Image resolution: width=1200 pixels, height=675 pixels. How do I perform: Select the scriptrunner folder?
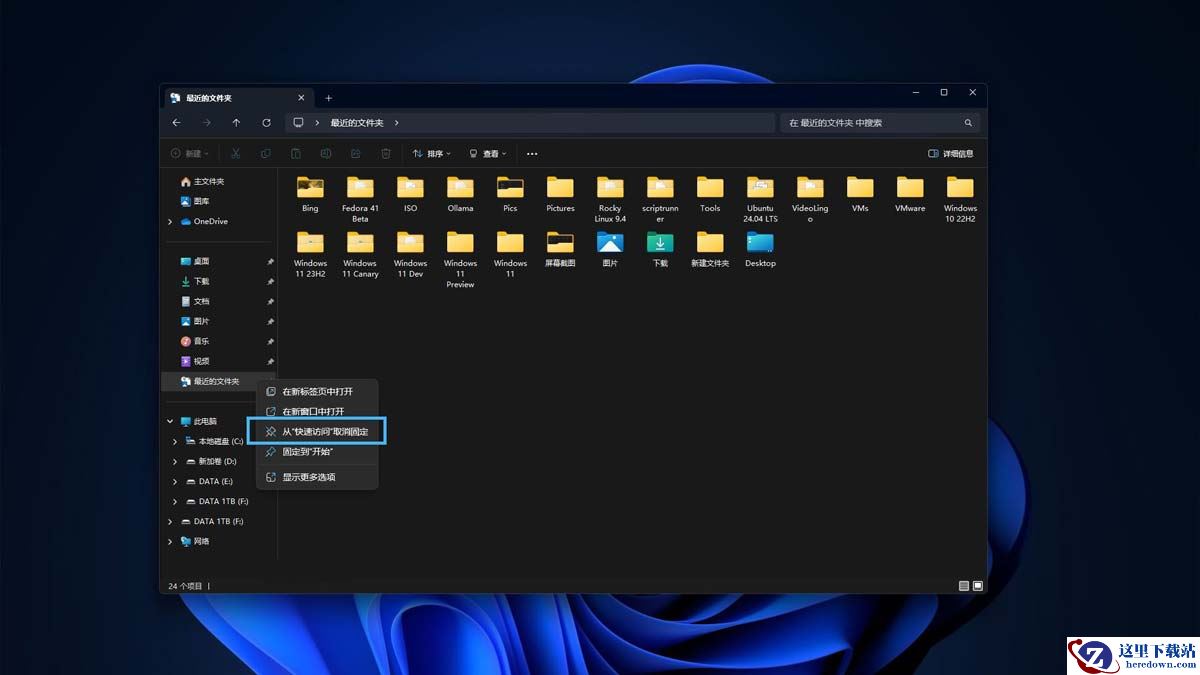coord(660,199)
